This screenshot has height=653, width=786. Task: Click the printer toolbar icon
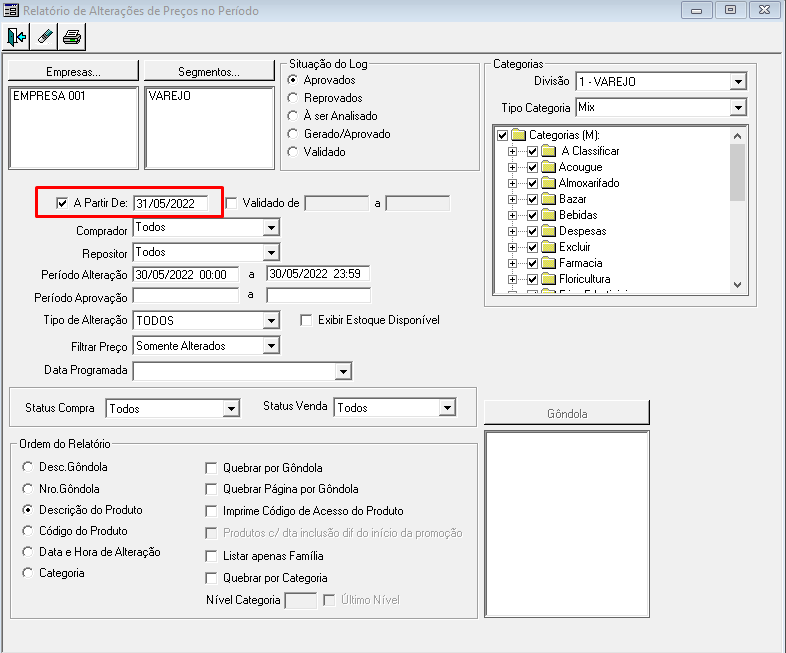[x=72, y=37]
